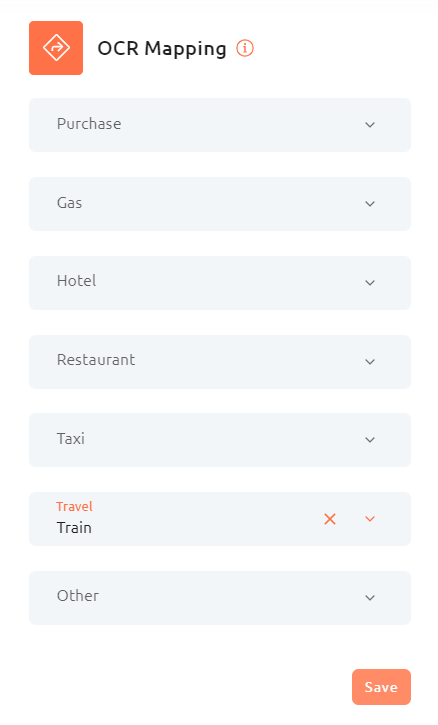Open the info icon beside OCR Mapping
Viewport: 438px width, 725px height.
pyautogui.click(x=245, y=48)
